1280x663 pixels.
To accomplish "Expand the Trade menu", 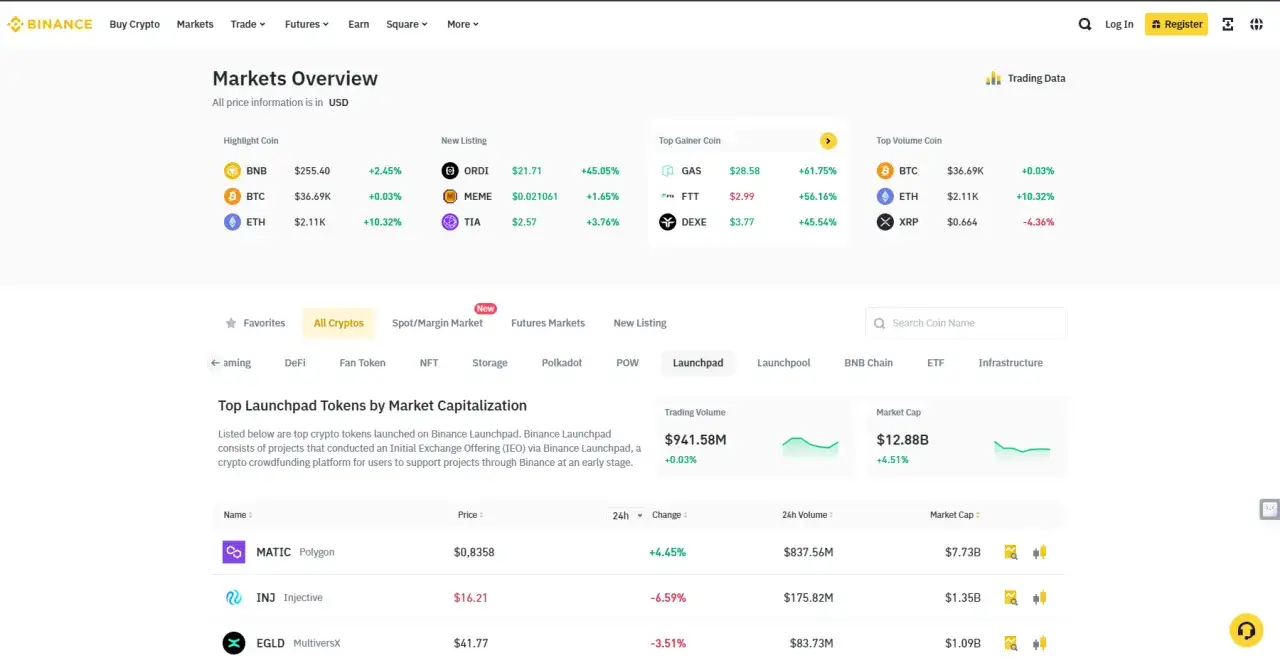I will (x=248, y=24).
